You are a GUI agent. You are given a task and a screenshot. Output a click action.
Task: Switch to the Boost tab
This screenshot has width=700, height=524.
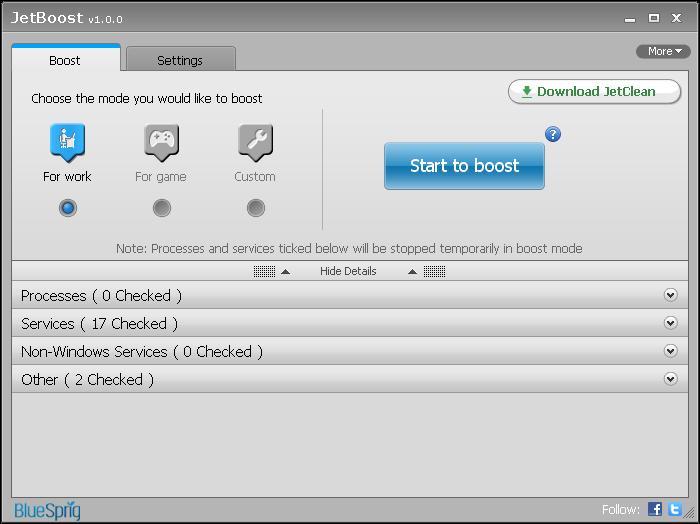pos(66,58)
